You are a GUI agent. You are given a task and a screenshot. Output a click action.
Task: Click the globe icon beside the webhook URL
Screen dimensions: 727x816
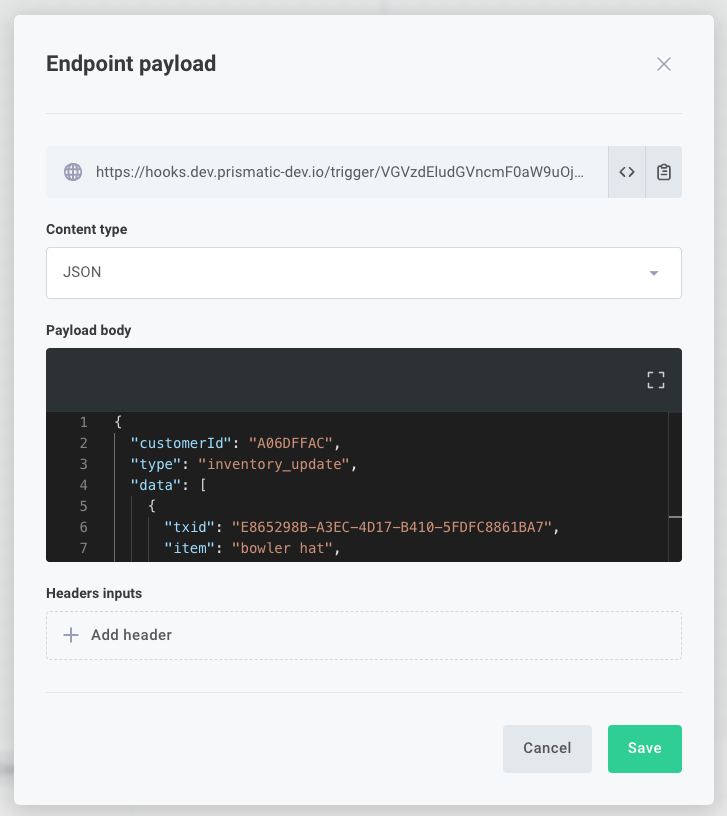click(72, 171)
